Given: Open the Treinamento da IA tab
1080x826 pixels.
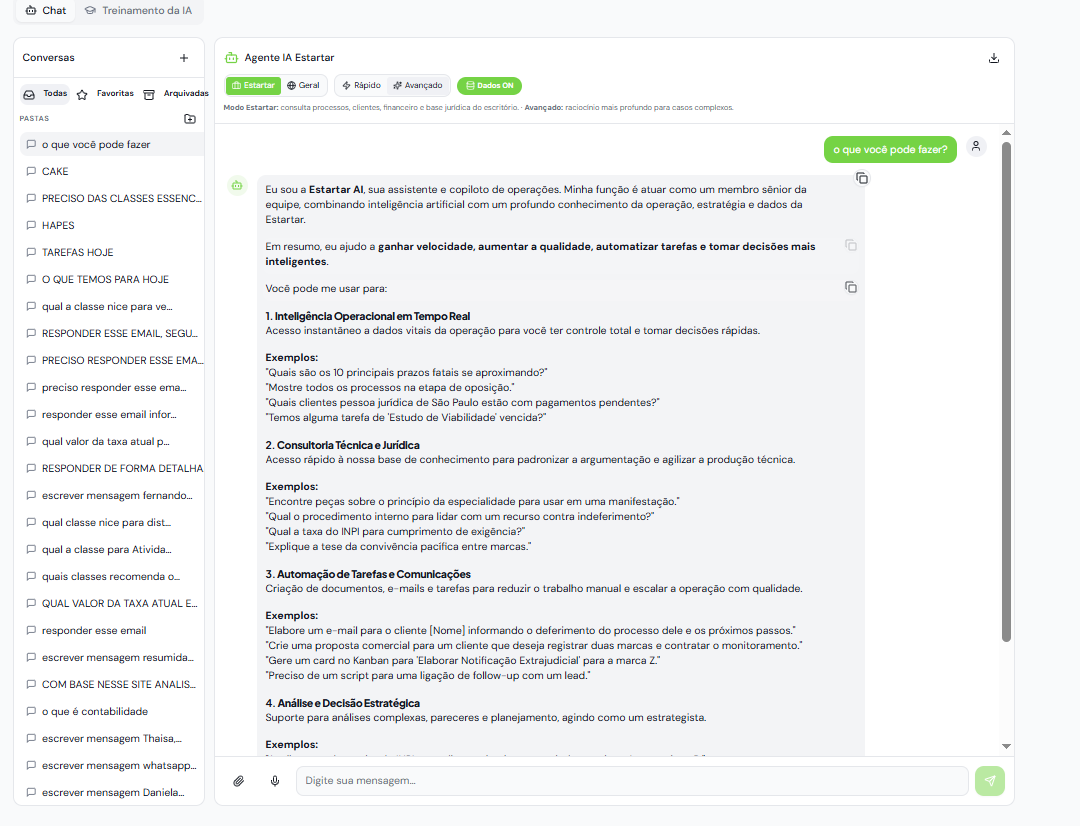Looking at the screenshot, I should 138,10.
